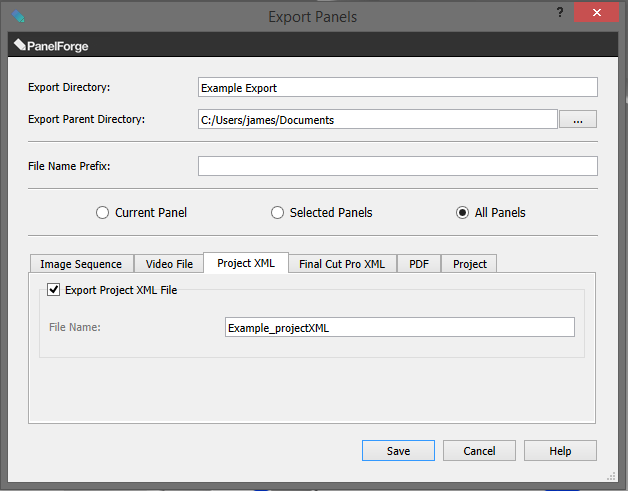Image resolution: width=628 pixels, height=491 pixels.
Task: Browse for export parent directory
Action: coord(578,120)
